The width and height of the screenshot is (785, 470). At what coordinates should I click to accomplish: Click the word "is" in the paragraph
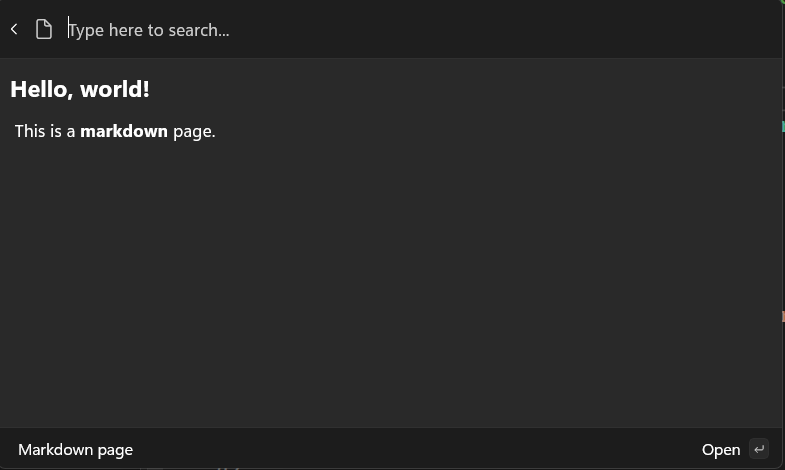(x=56, y=131)
